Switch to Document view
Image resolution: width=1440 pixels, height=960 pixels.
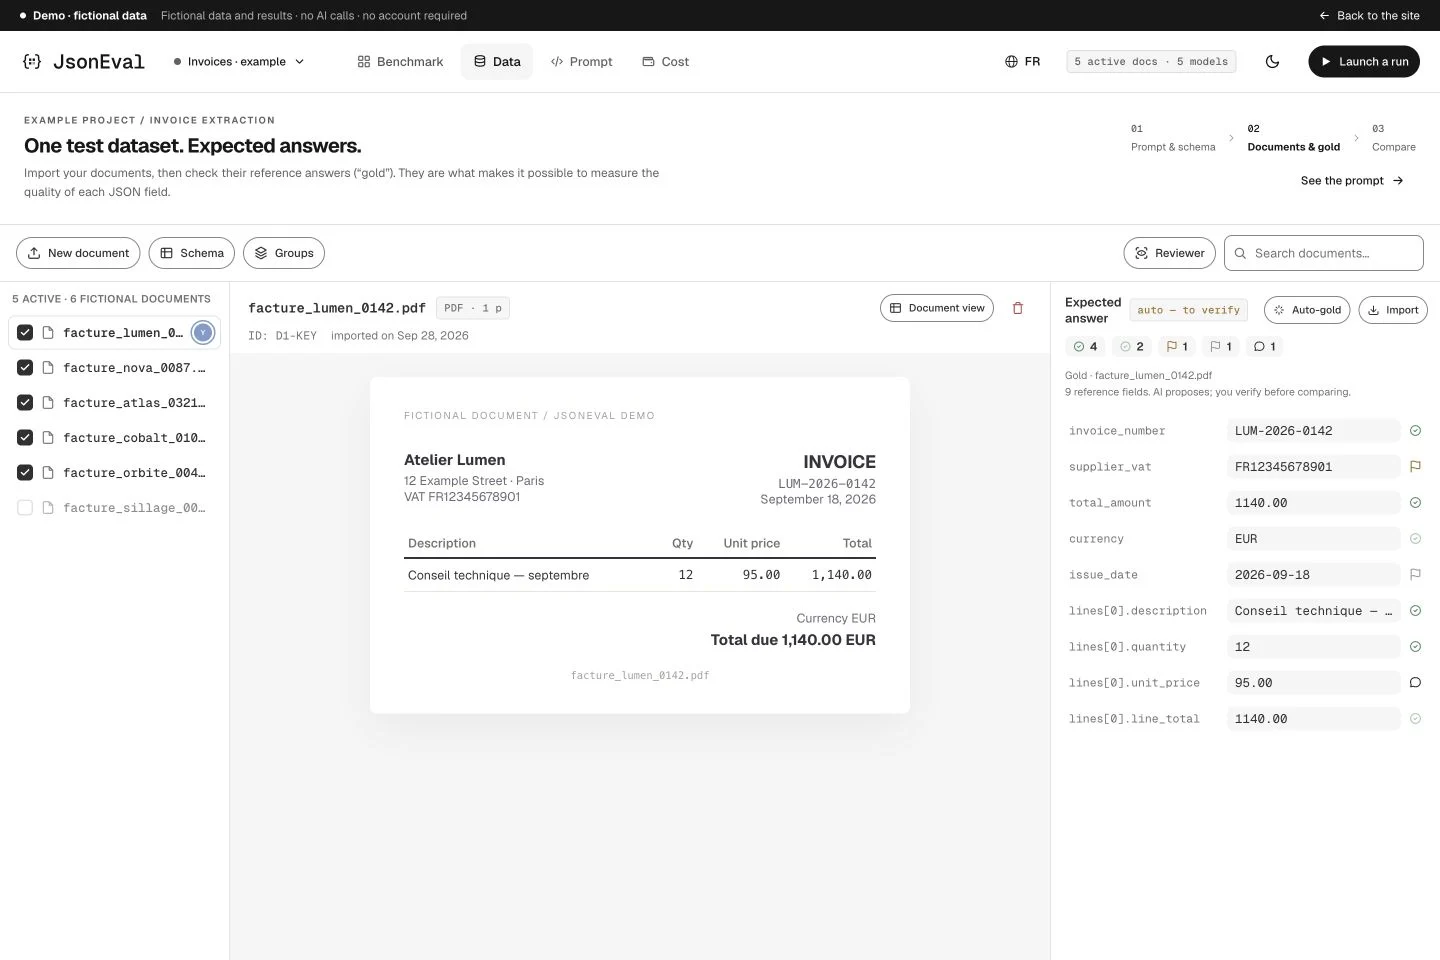tap(937, 308)
